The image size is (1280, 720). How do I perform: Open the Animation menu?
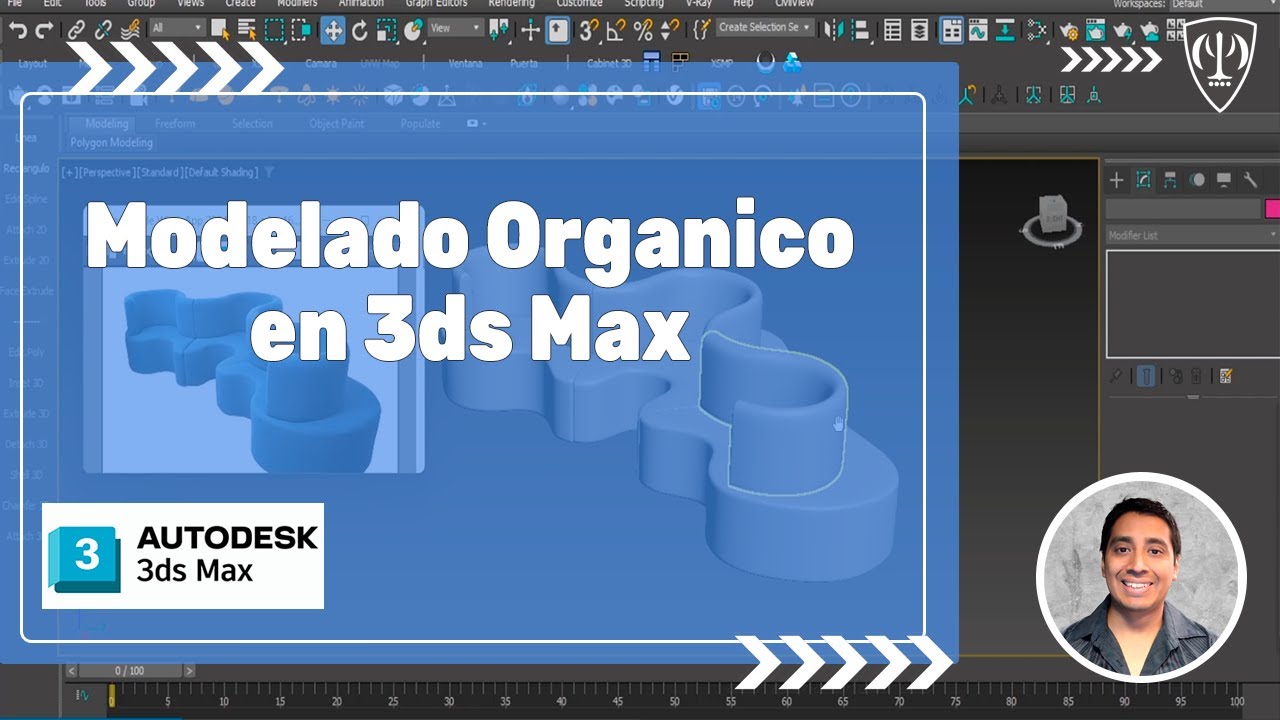coord(361,4)
